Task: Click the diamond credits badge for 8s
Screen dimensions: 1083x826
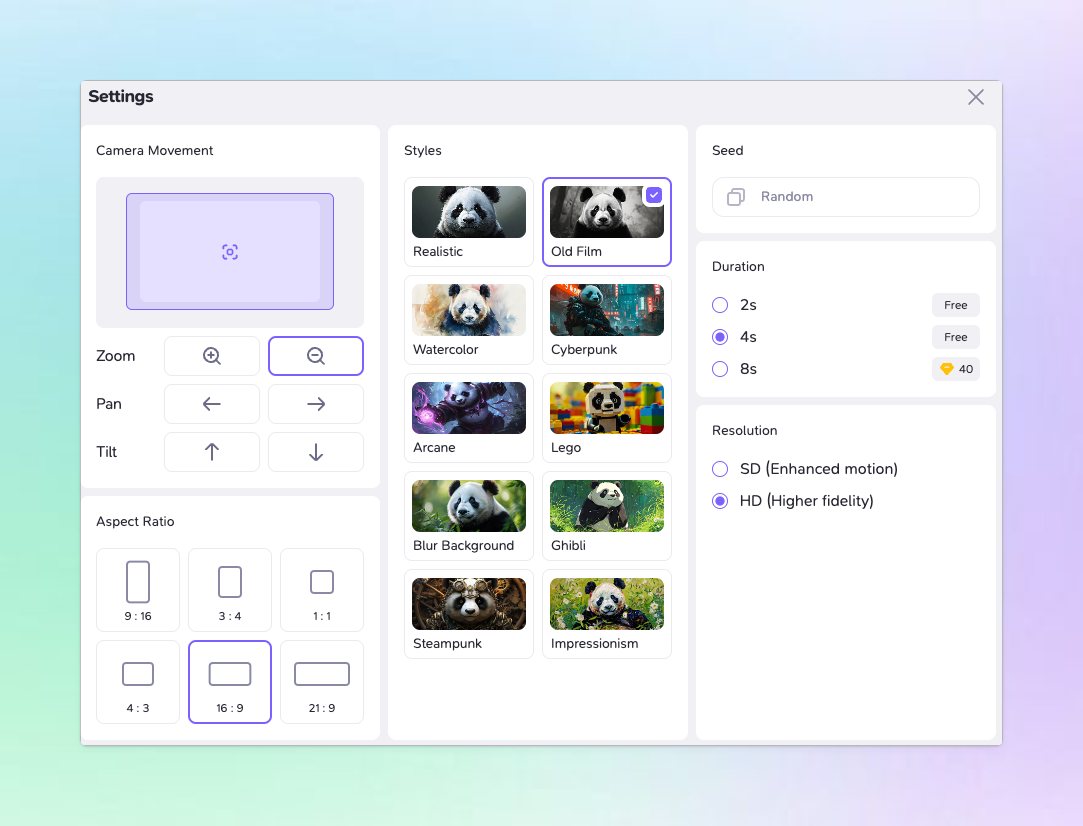Action: pyautogui.click(x=956, y=369)
